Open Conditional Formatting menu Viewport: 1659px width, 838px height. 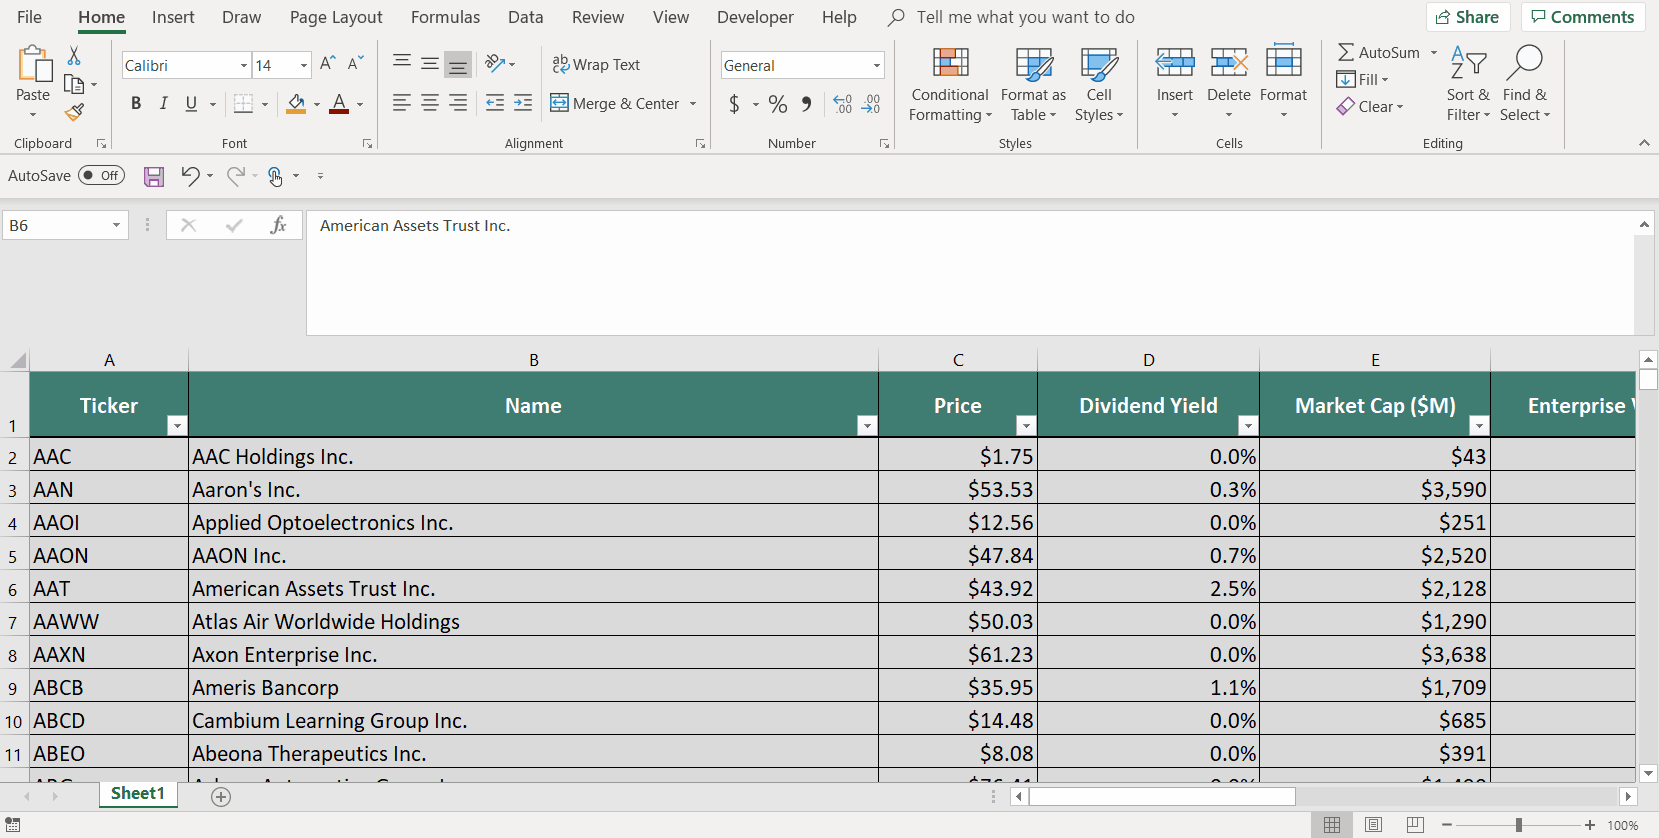(950, 85)
